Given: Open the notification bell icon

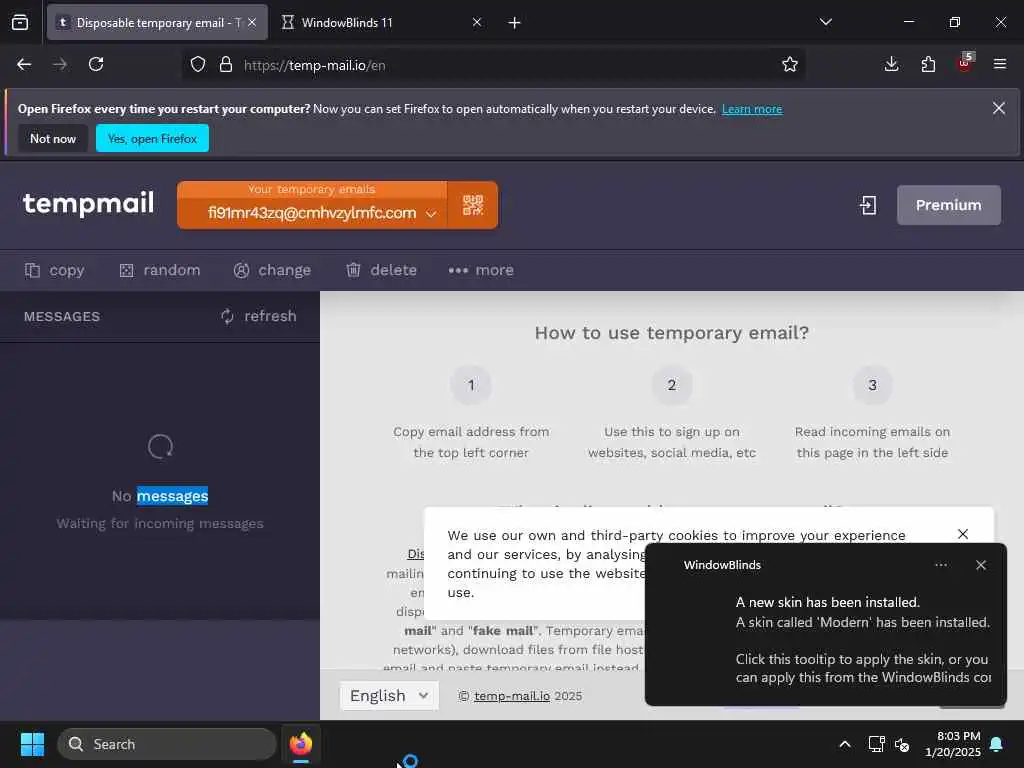Looking at the screenshot, I should tap(997, 744).
